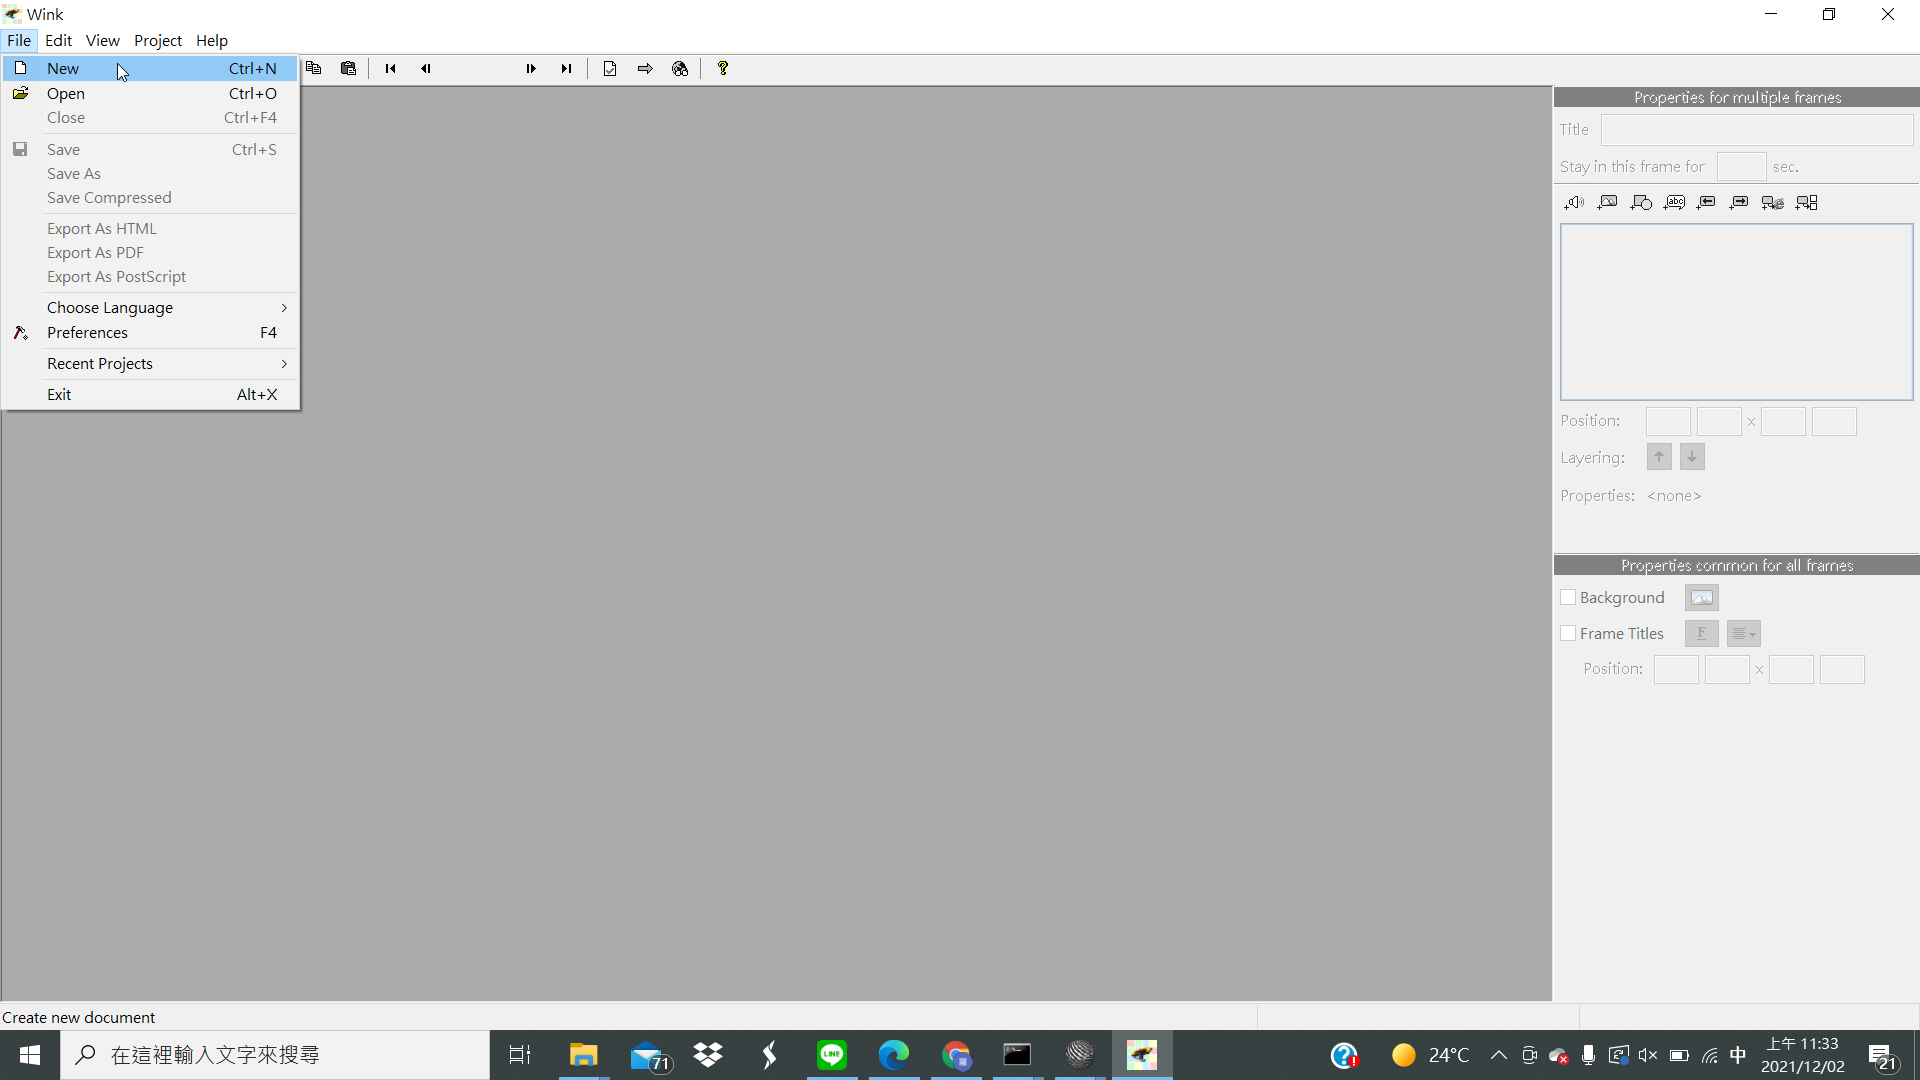This screenshot has width=1920, height=1080.
Task: Click the Copy frames toolbar icon
Action: click(314, 68)
